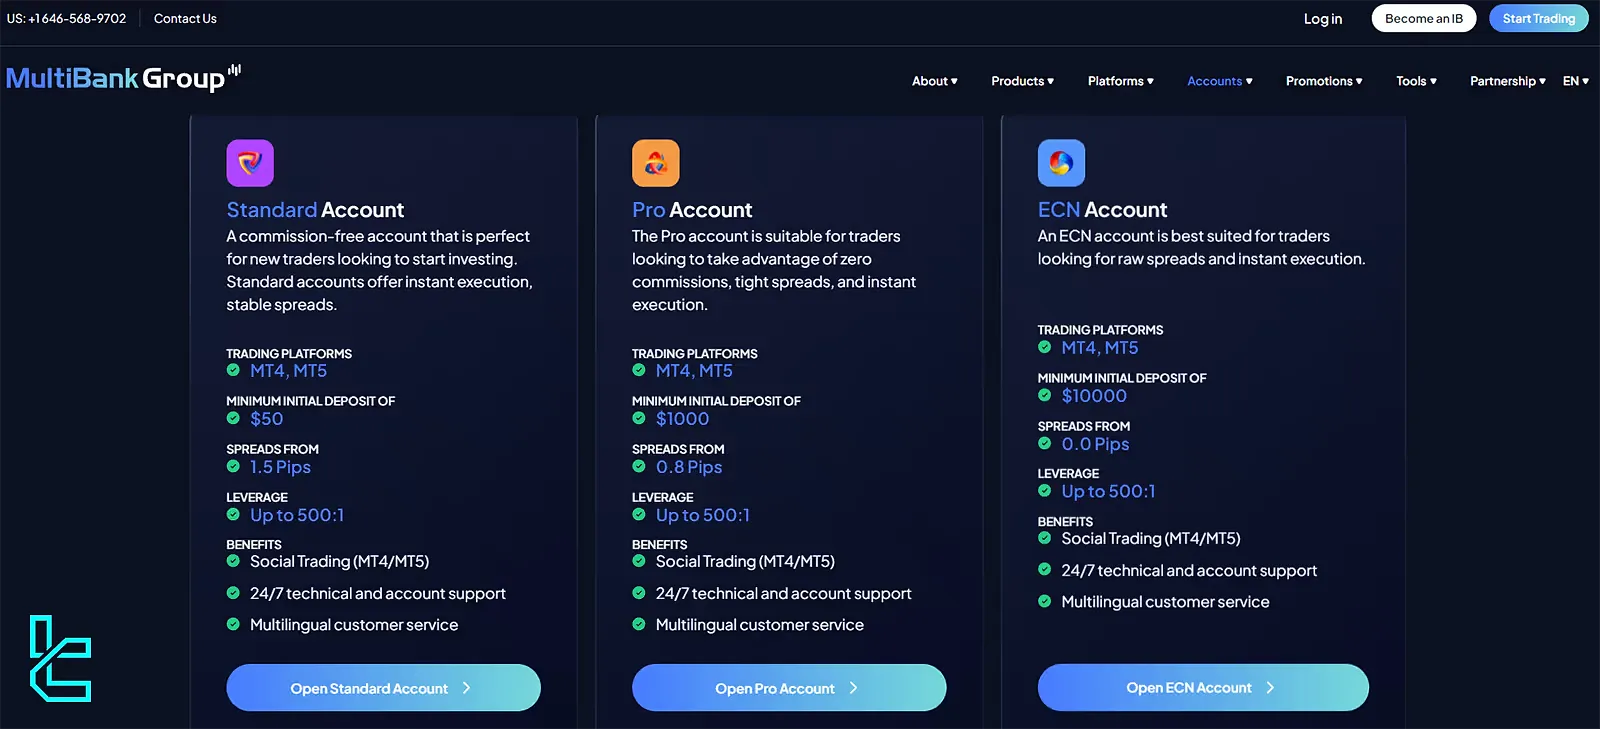Click the 1.5 Pips spread value
The image size is (1600, 729).
click(280, 467)
